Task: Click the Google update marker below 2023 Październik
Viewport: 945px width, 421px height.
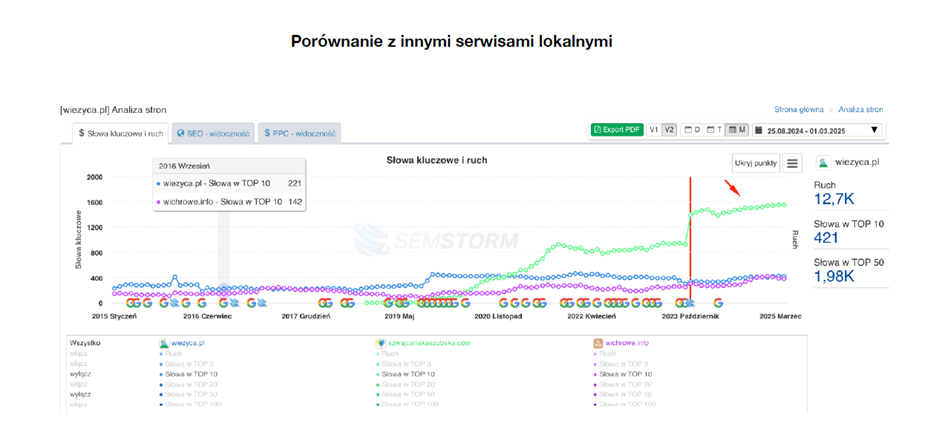Action: coord(685,303)
